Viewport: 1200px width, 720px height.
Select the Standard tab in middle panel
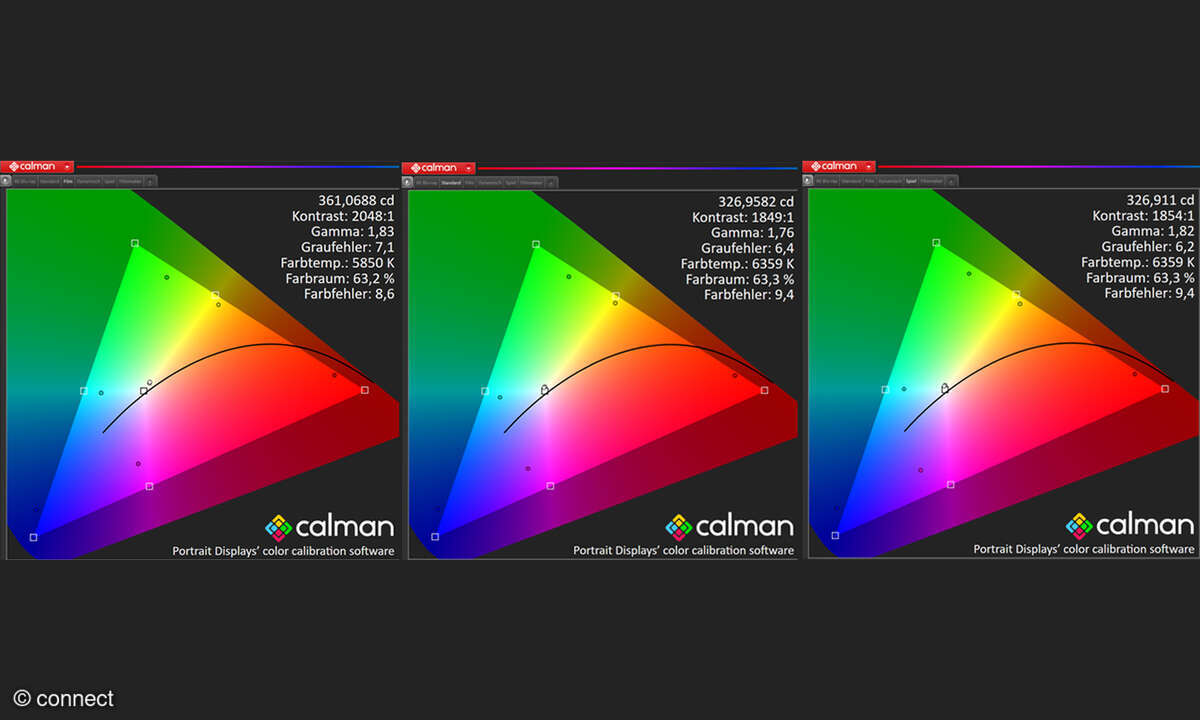453,183
